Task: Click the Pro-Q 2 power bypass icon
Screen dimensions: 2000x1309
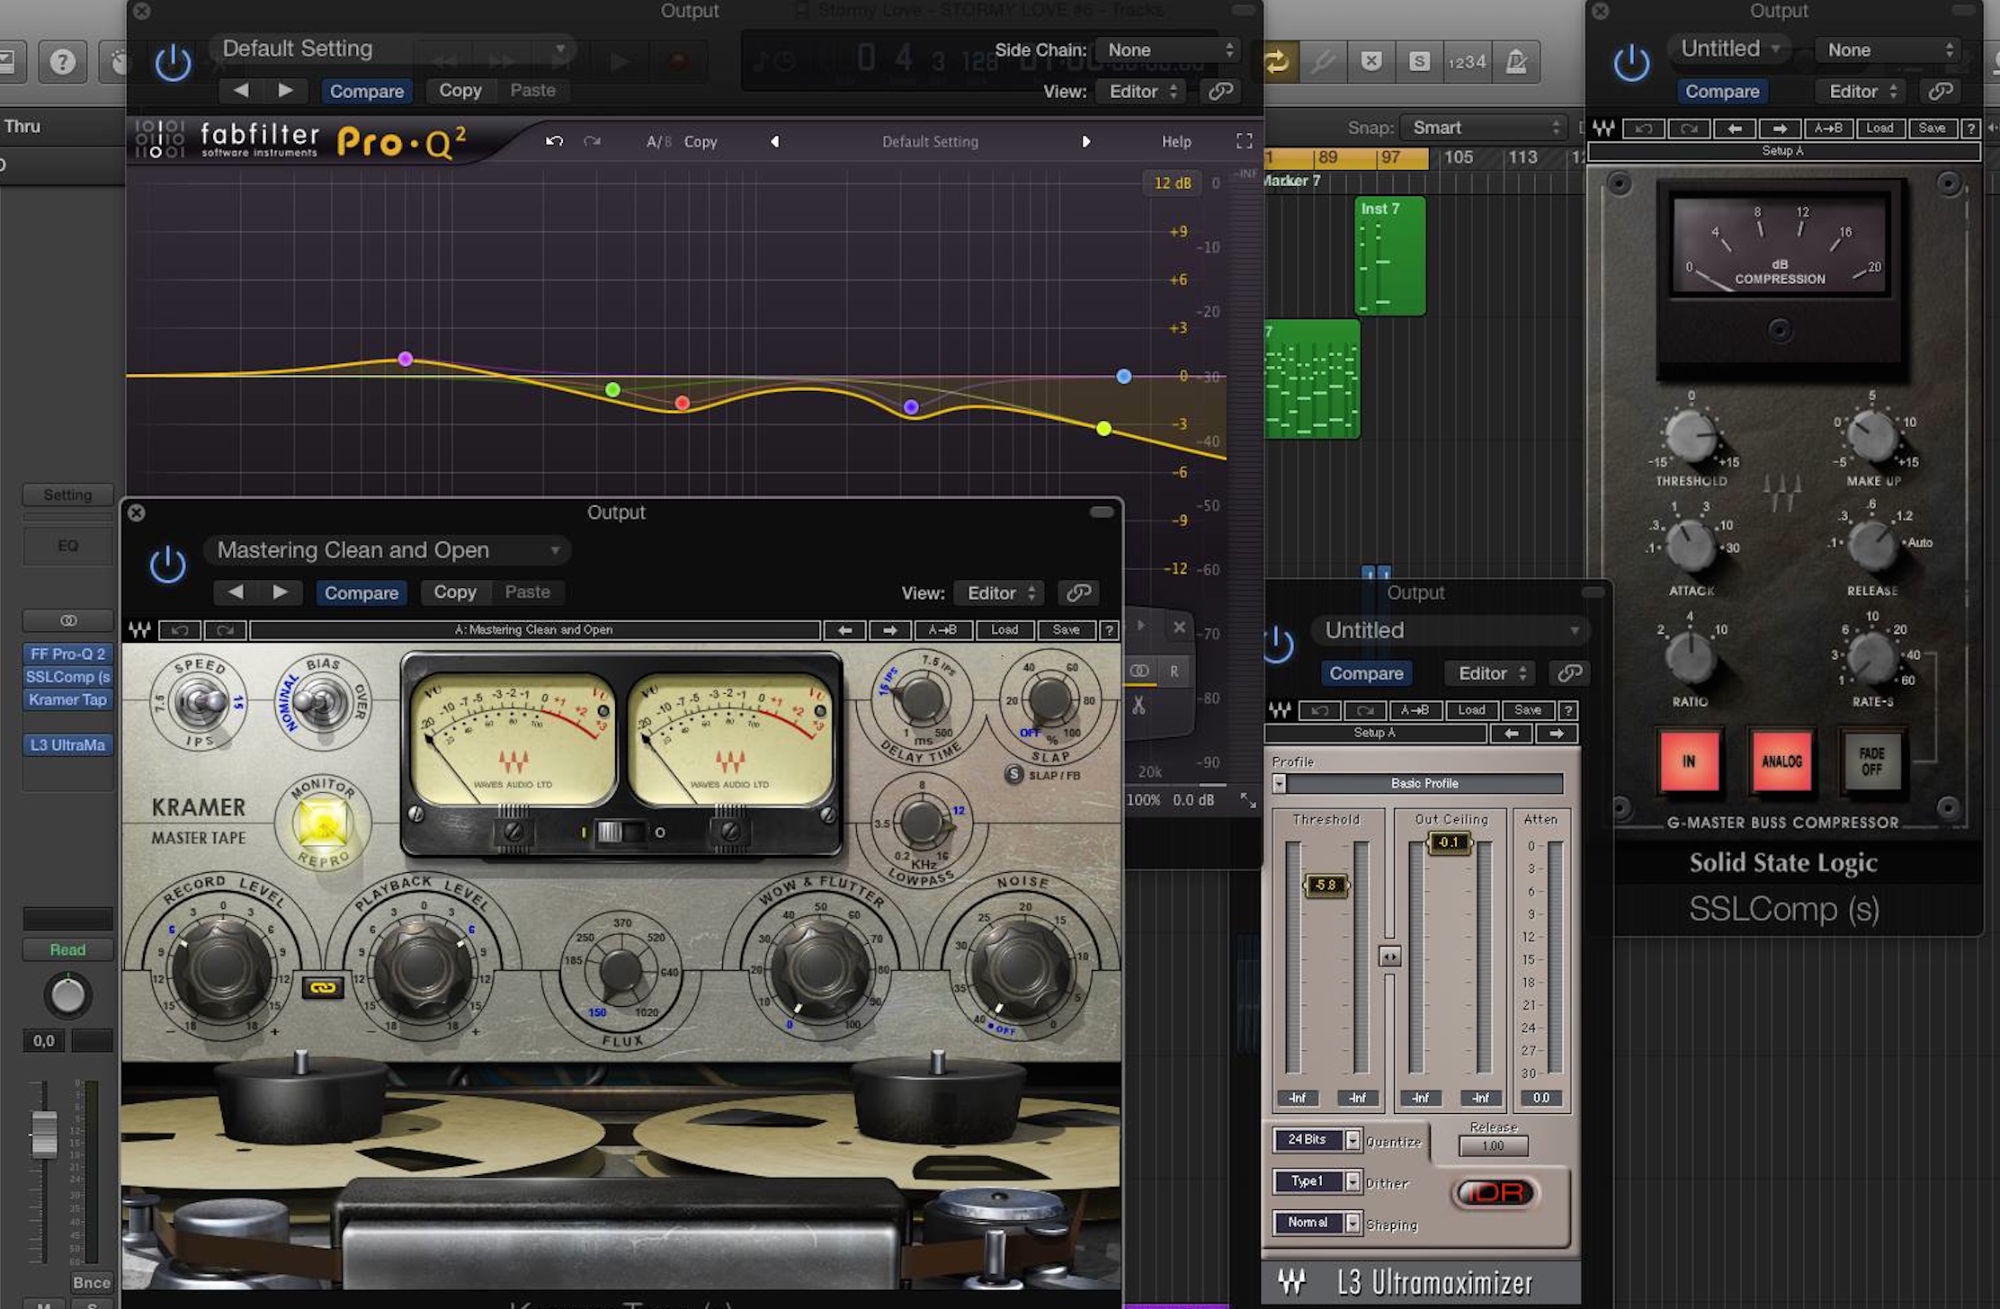Action: coord(172,63)
